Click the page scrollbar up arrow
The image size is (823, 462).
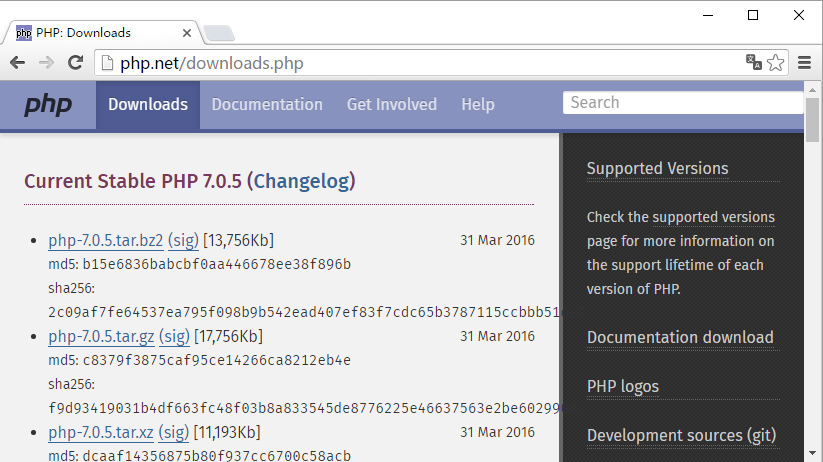[x=813, y=89]
